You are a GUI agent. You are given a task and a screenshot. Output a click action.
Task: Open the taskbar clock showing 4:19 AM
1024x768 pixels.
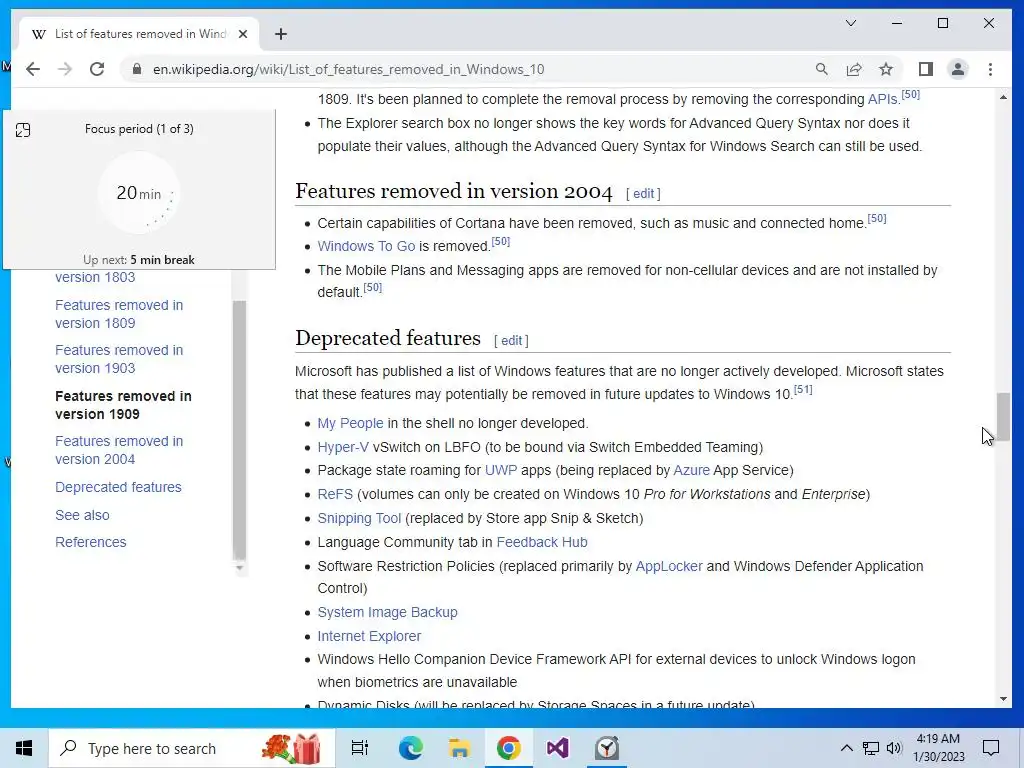(938, 748)
